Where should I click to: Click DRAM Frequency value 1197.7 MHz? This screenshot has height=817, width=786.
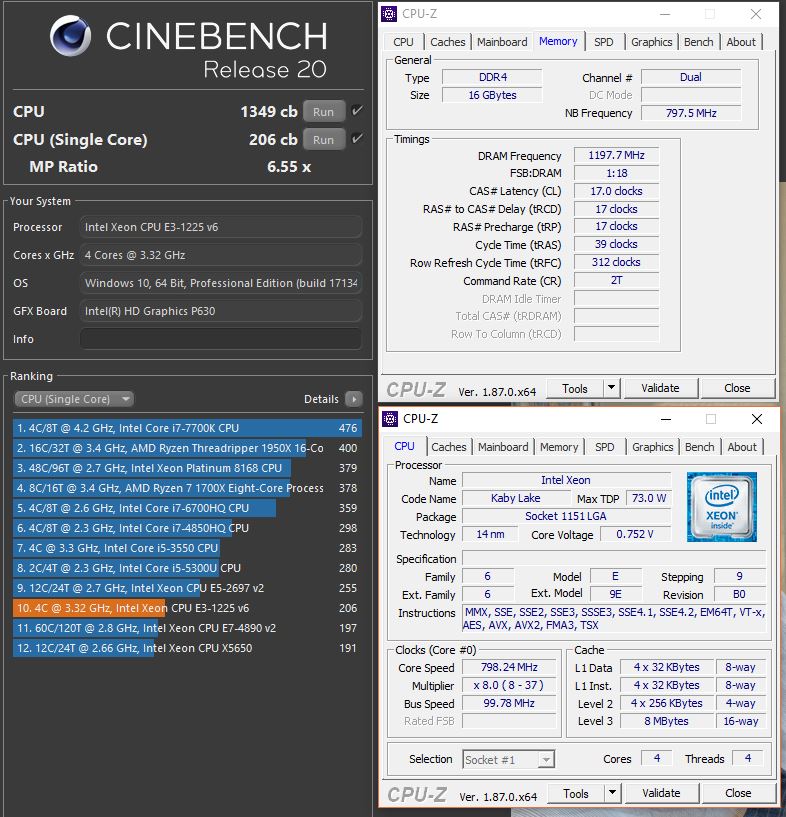click(616, 155)
